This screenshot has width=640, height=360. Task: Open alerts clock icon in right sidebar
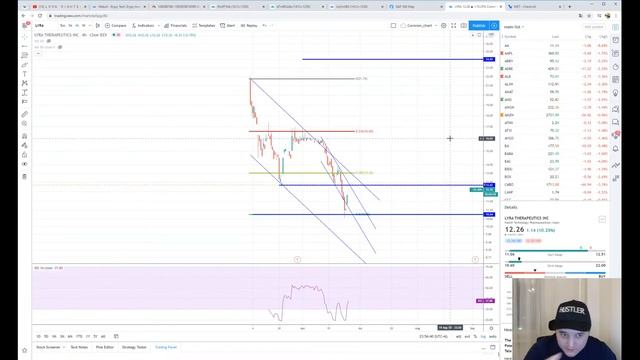pos(616,40)
